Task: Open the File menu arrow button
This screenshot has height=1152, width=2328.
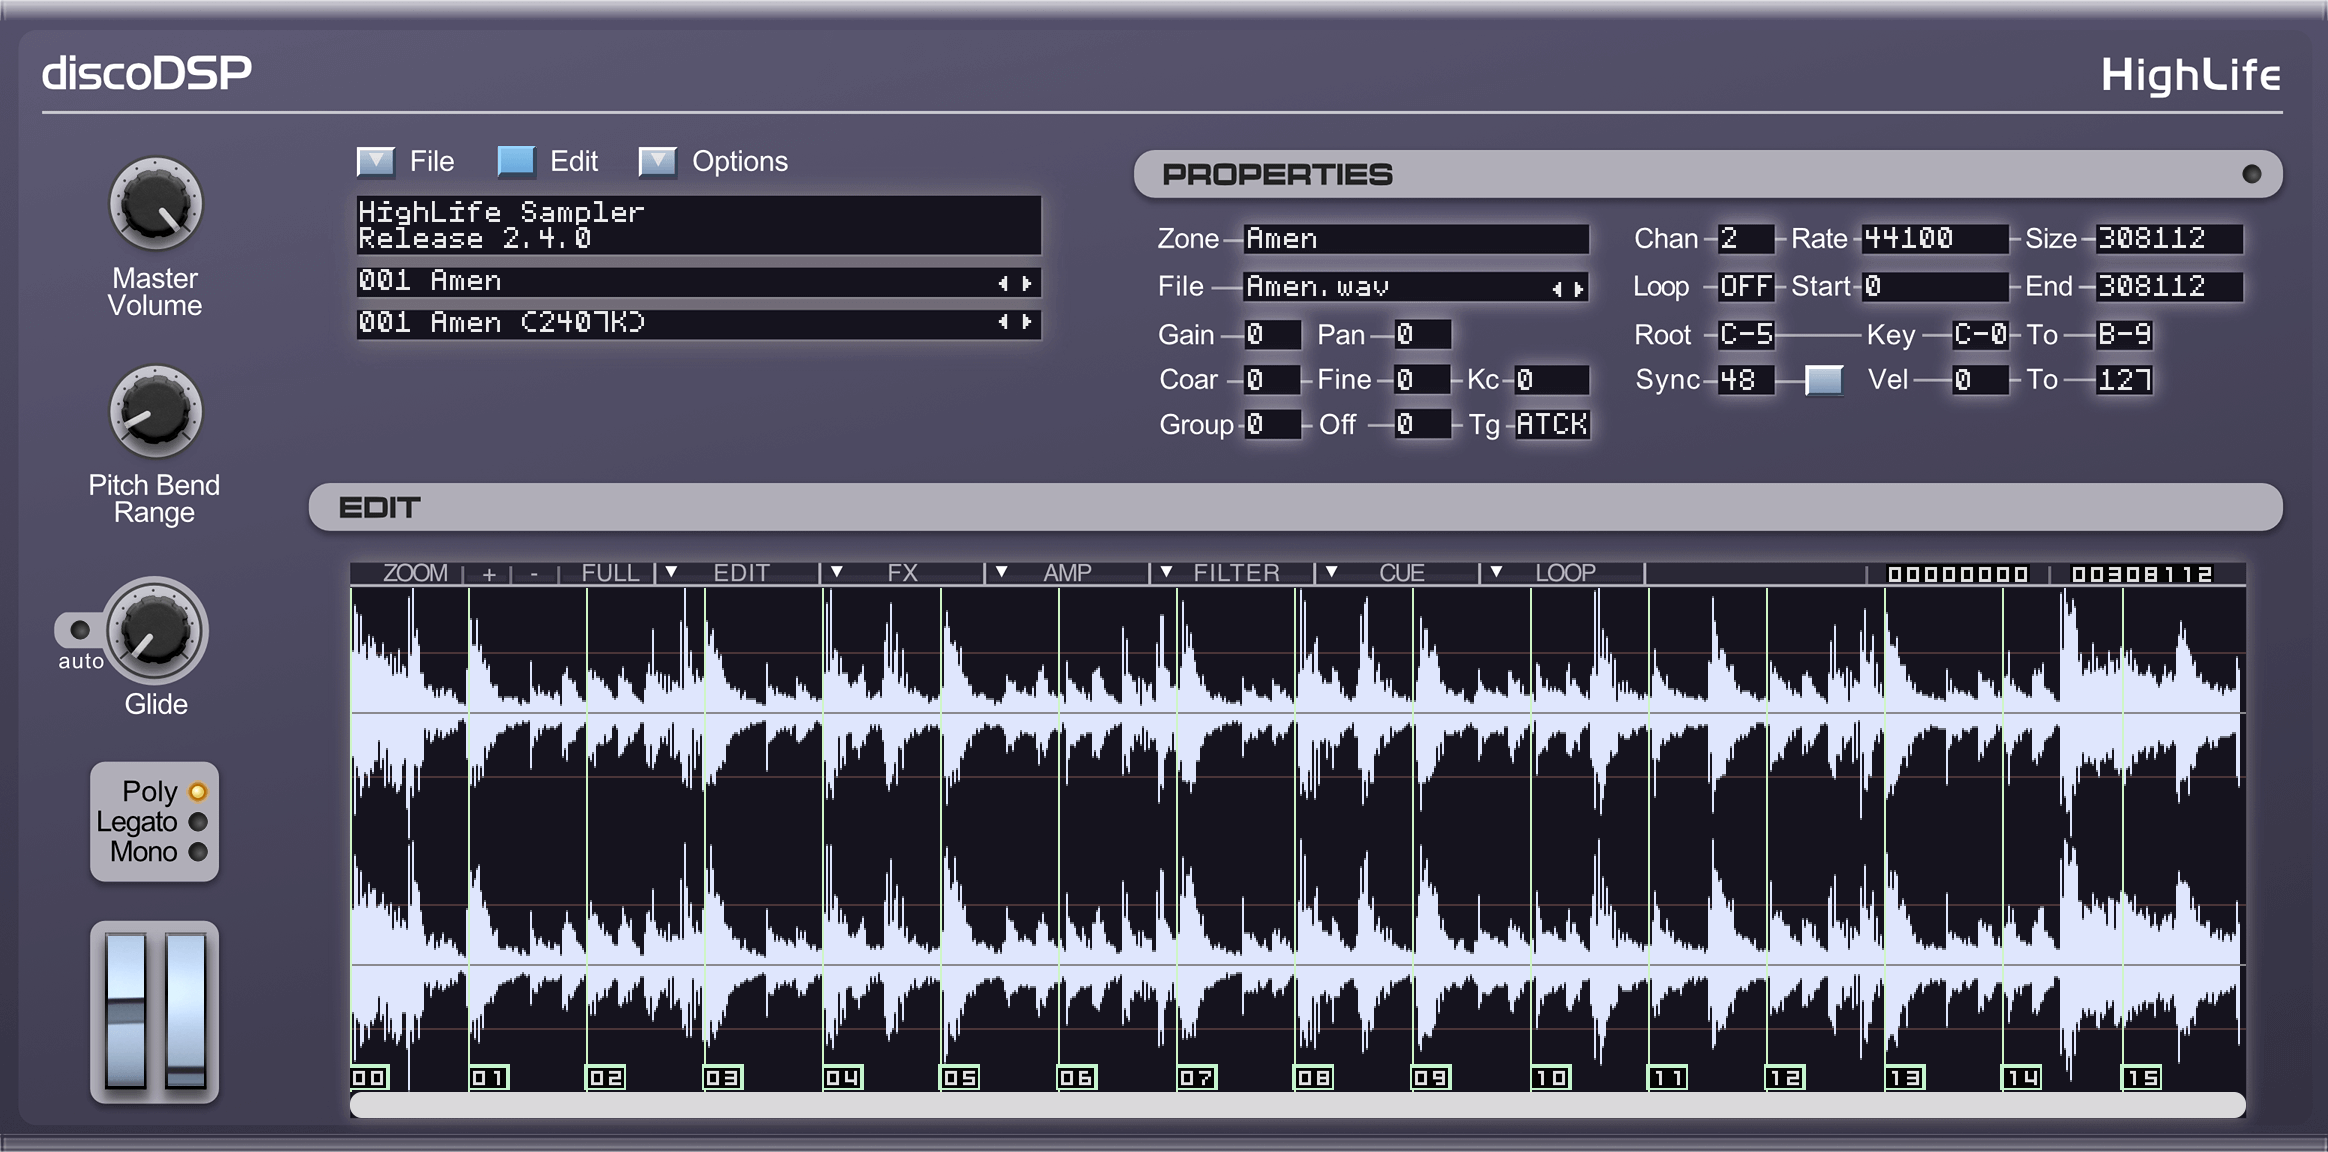Action: (x=376, y=161)
